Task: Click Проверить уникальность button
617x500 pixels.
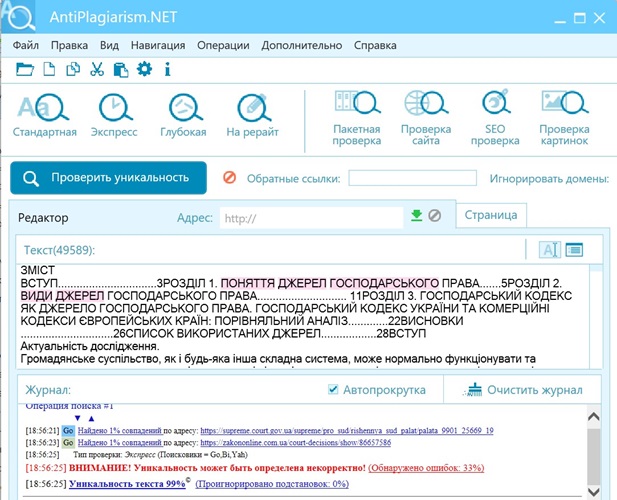Action: click(x=109, y=178)
